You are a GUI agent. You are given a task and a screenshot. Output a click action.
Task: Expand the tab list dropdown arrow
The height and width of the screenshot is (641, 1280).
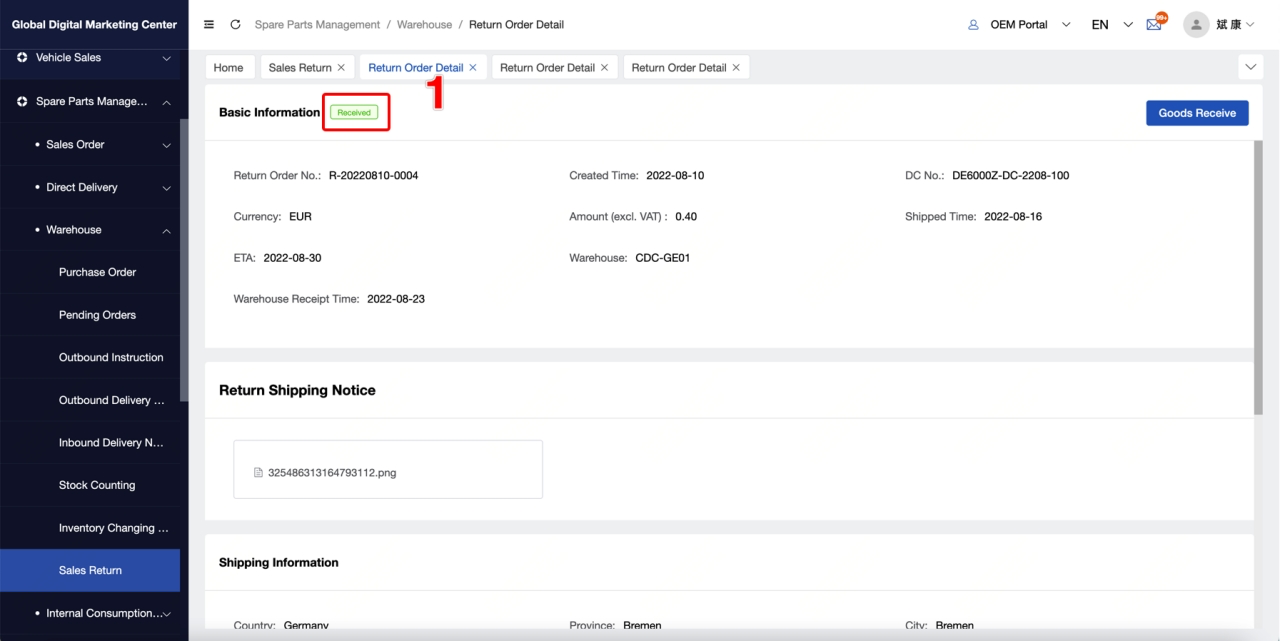pos(1250,68)
